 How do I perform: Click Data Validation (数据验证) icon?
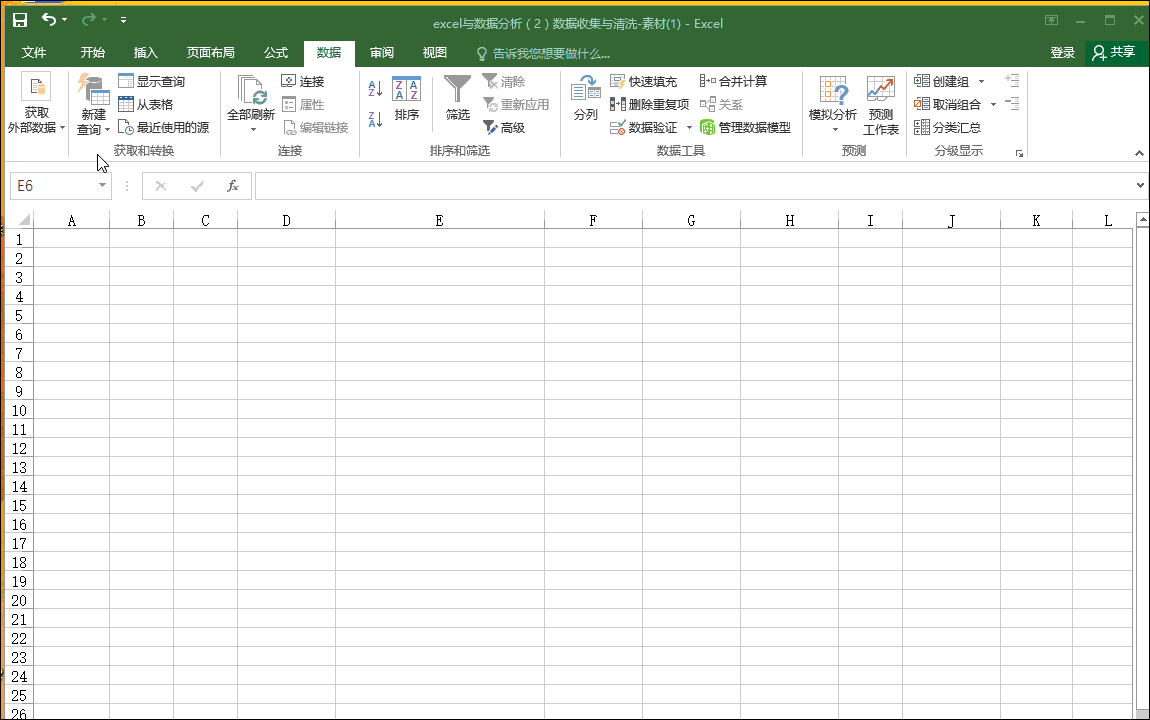coord(618,128)
